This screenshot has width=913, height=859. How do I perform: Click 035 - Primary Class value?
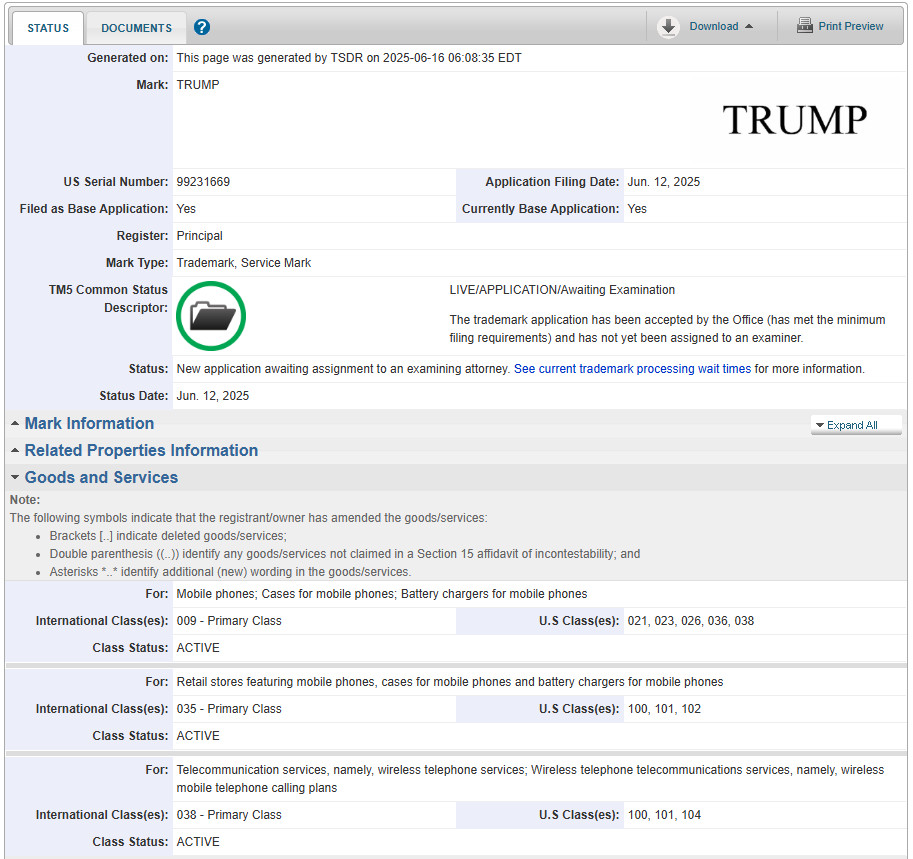pyautogui.click(x=229, y=709)
